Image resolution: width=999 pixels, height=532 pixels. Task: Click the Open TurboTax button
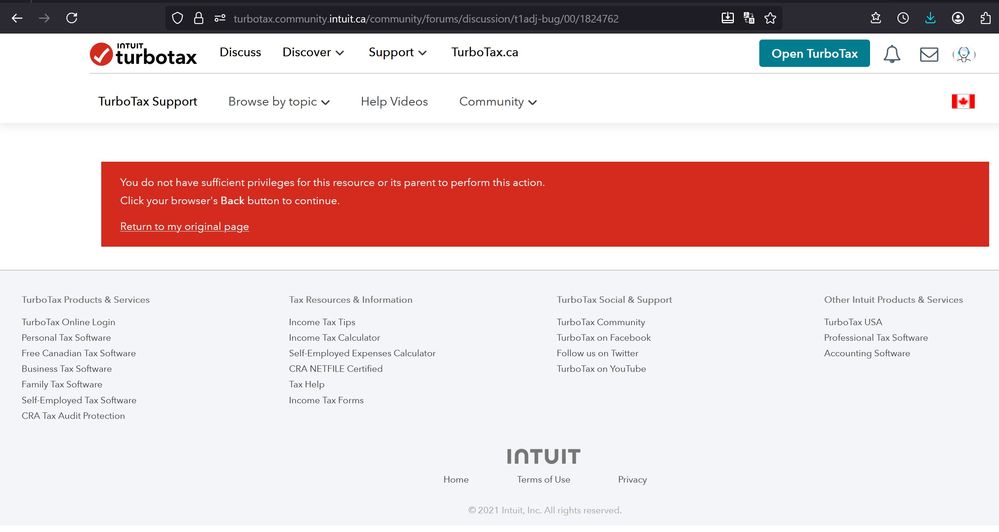click(814, 54)
